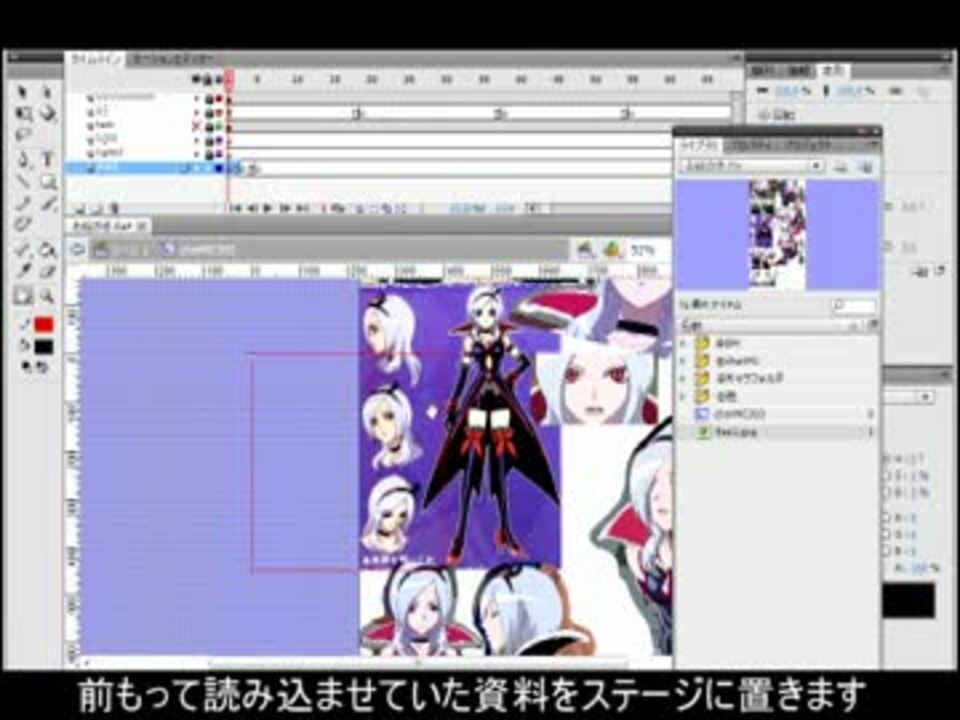960x720 pixels.
Task: Go to the last frame
Action: point(301,209)
